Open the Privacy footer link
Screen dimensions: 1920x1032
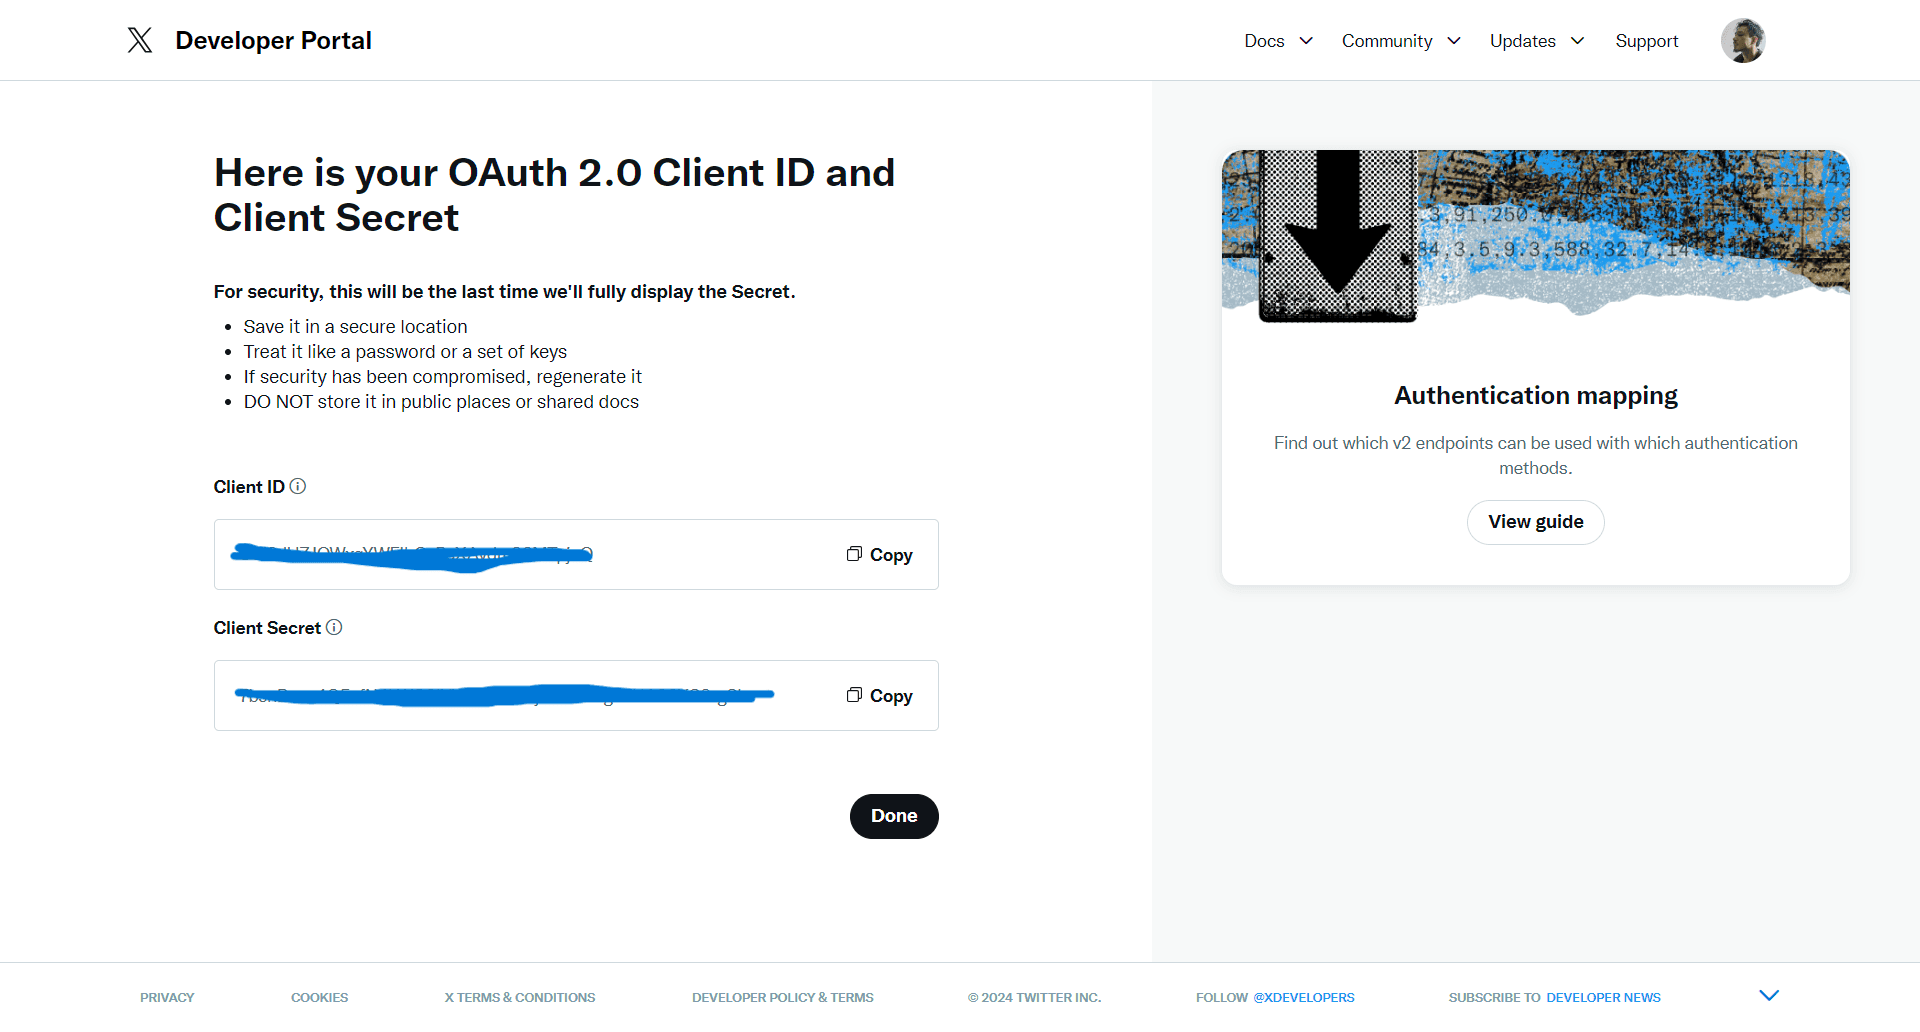pyautogui.click(x=167, y=998)
